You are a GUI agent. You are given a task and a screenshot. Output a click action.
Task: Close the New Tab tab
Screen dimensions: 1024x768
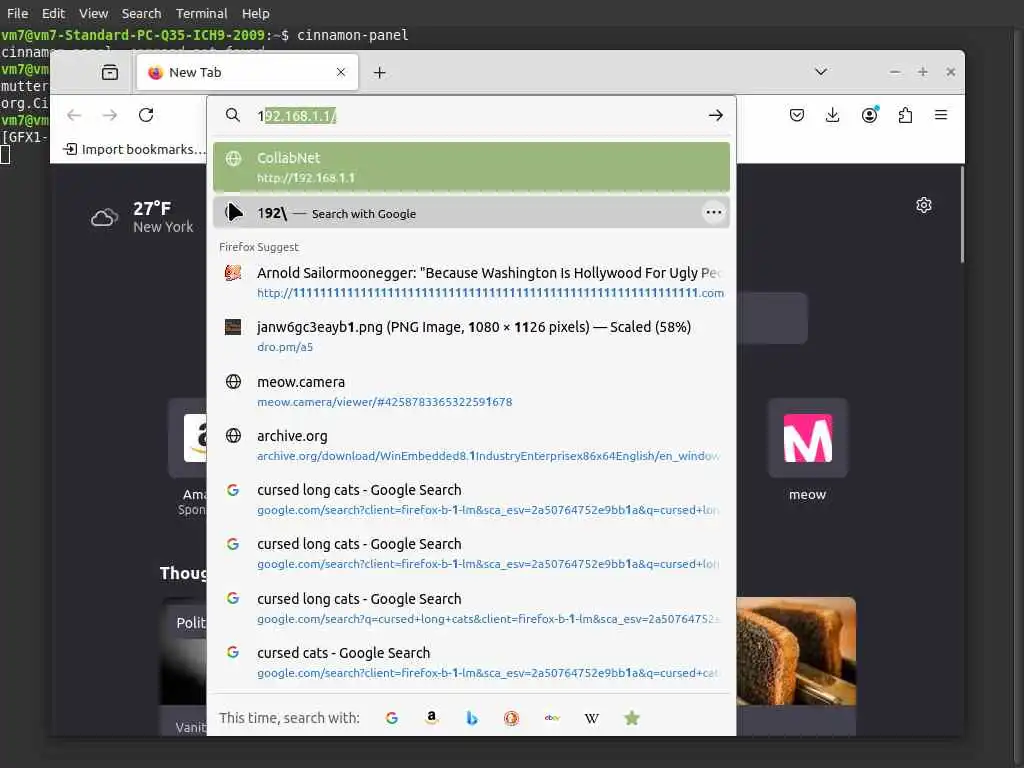[x=341, y=72]
